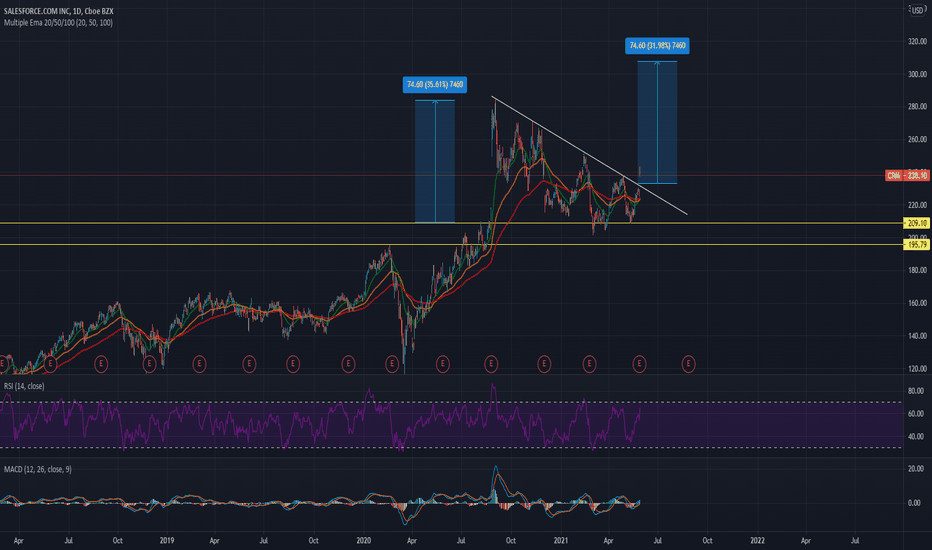
Task: Click the 2021 label on time axis
Action: pyautogui.click(x=561, y=540)
